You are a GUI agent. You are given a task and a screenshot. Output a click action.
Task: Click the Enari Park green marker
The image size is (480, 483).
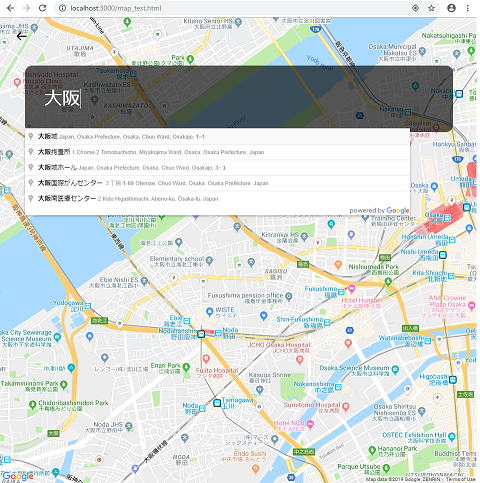186,367
